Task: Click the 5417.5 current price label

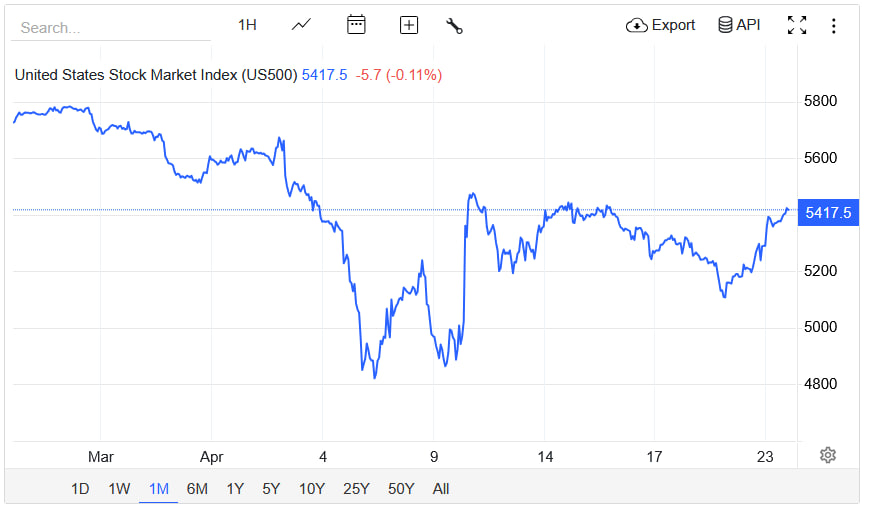Action: pos(828,213)
